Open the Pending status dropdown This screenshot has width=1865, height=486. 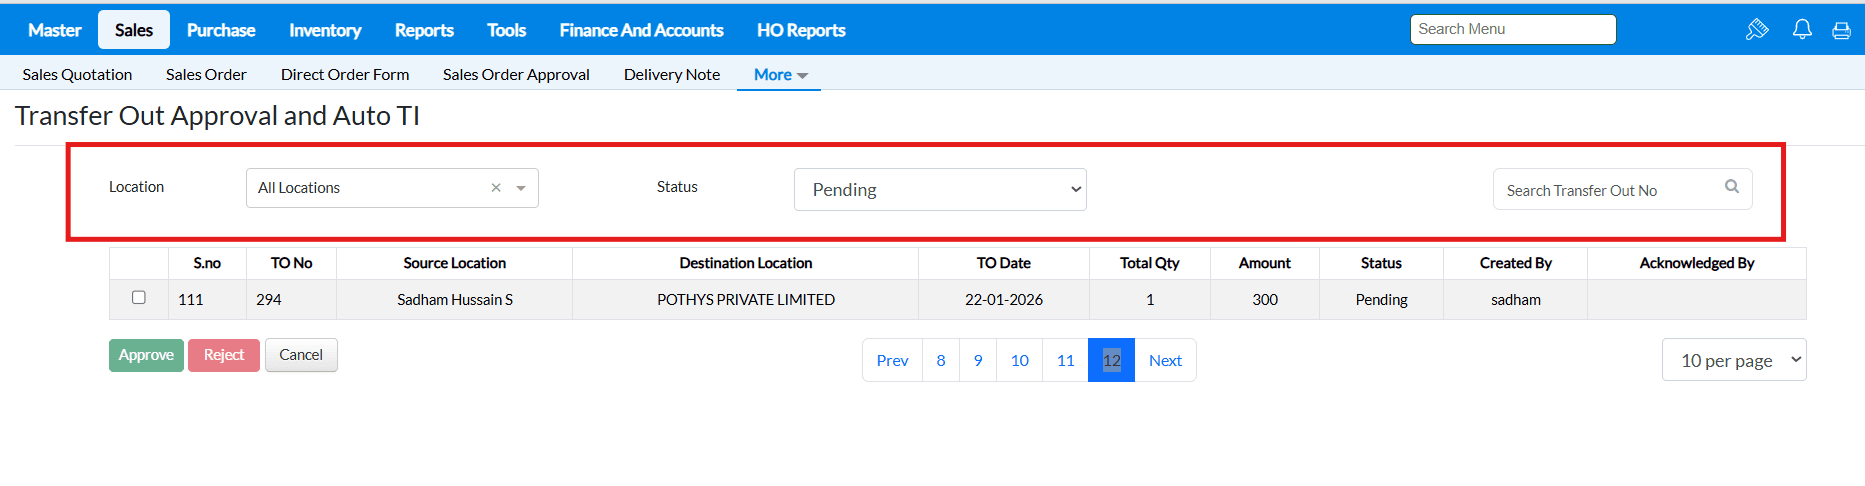pos(939,190)
